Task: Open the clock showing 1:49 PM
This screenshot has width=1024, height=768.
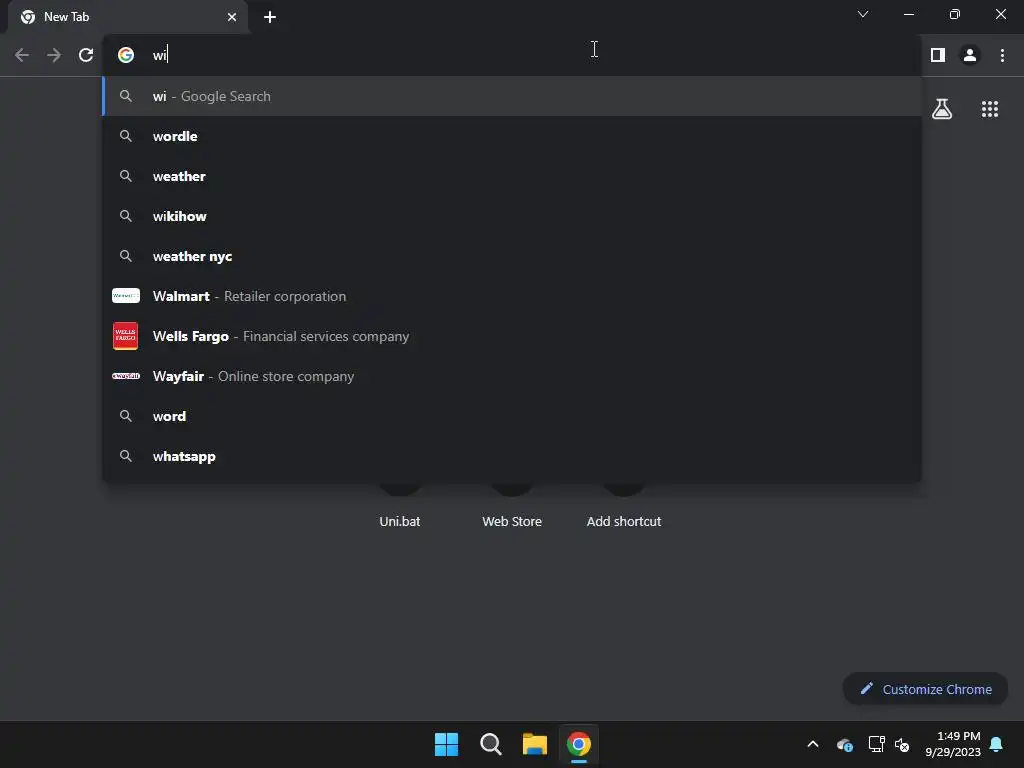Action: (x=953, y=744)
